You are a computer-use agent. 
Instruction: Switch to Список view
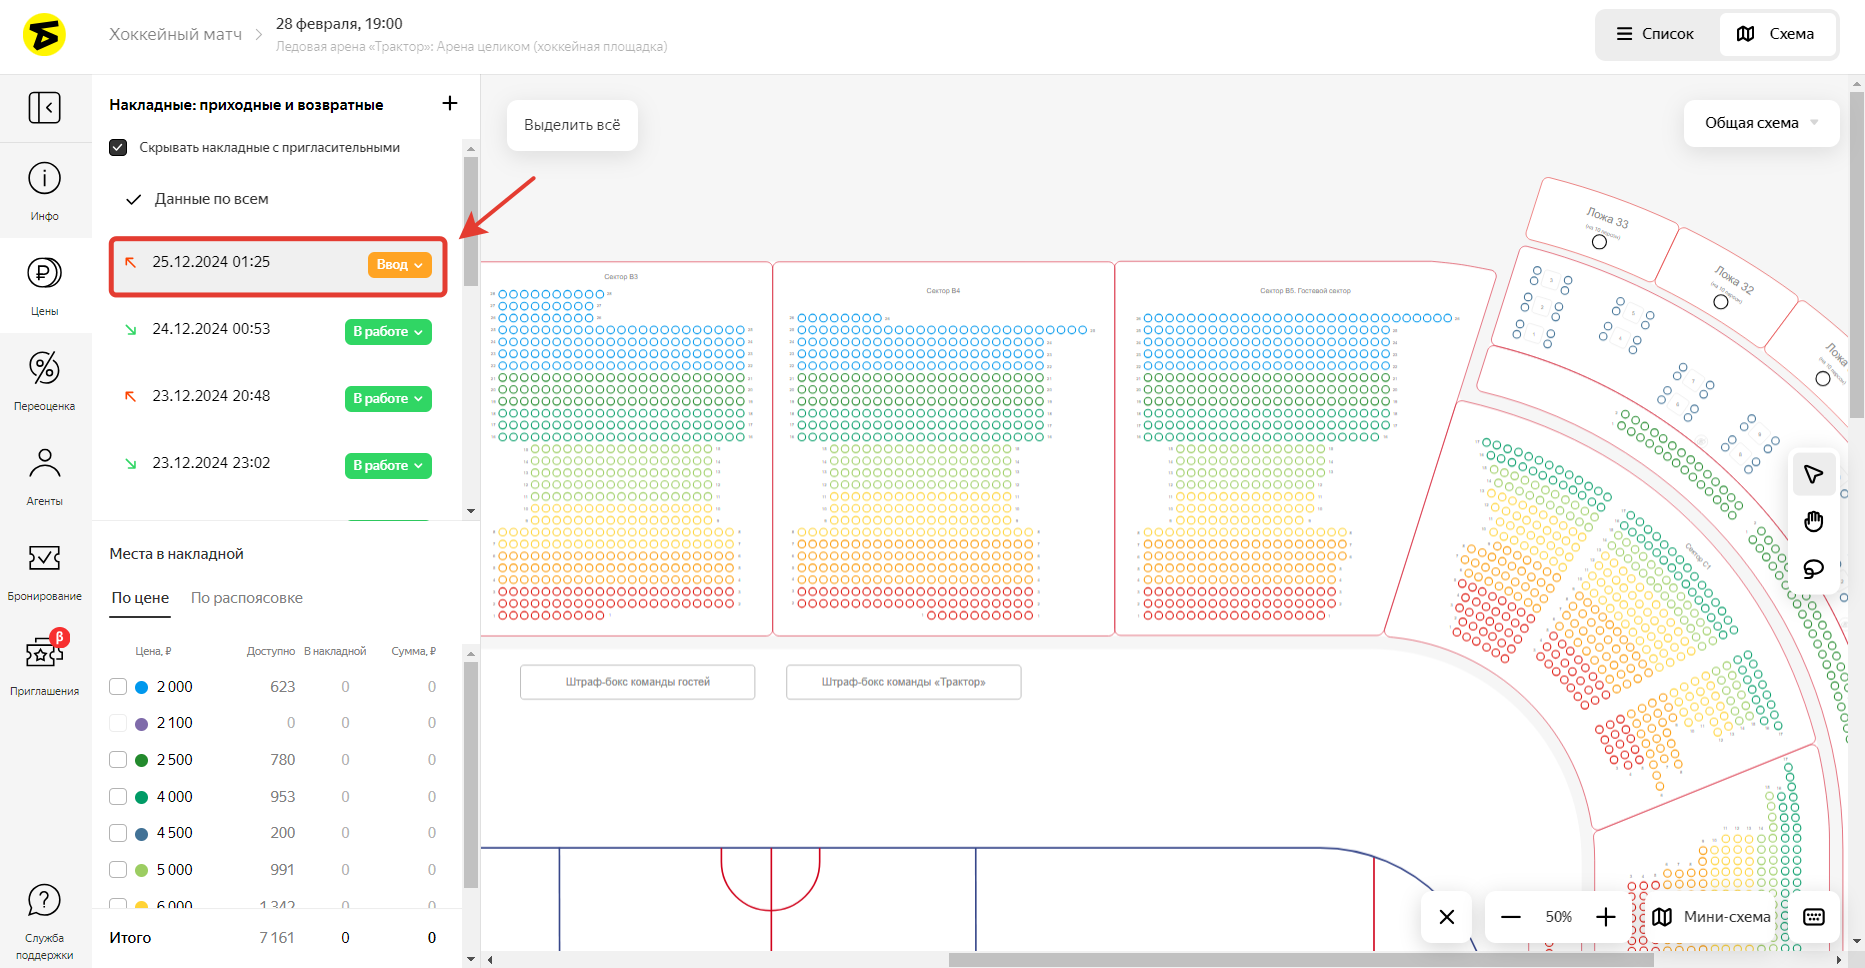click(1656, 34)
